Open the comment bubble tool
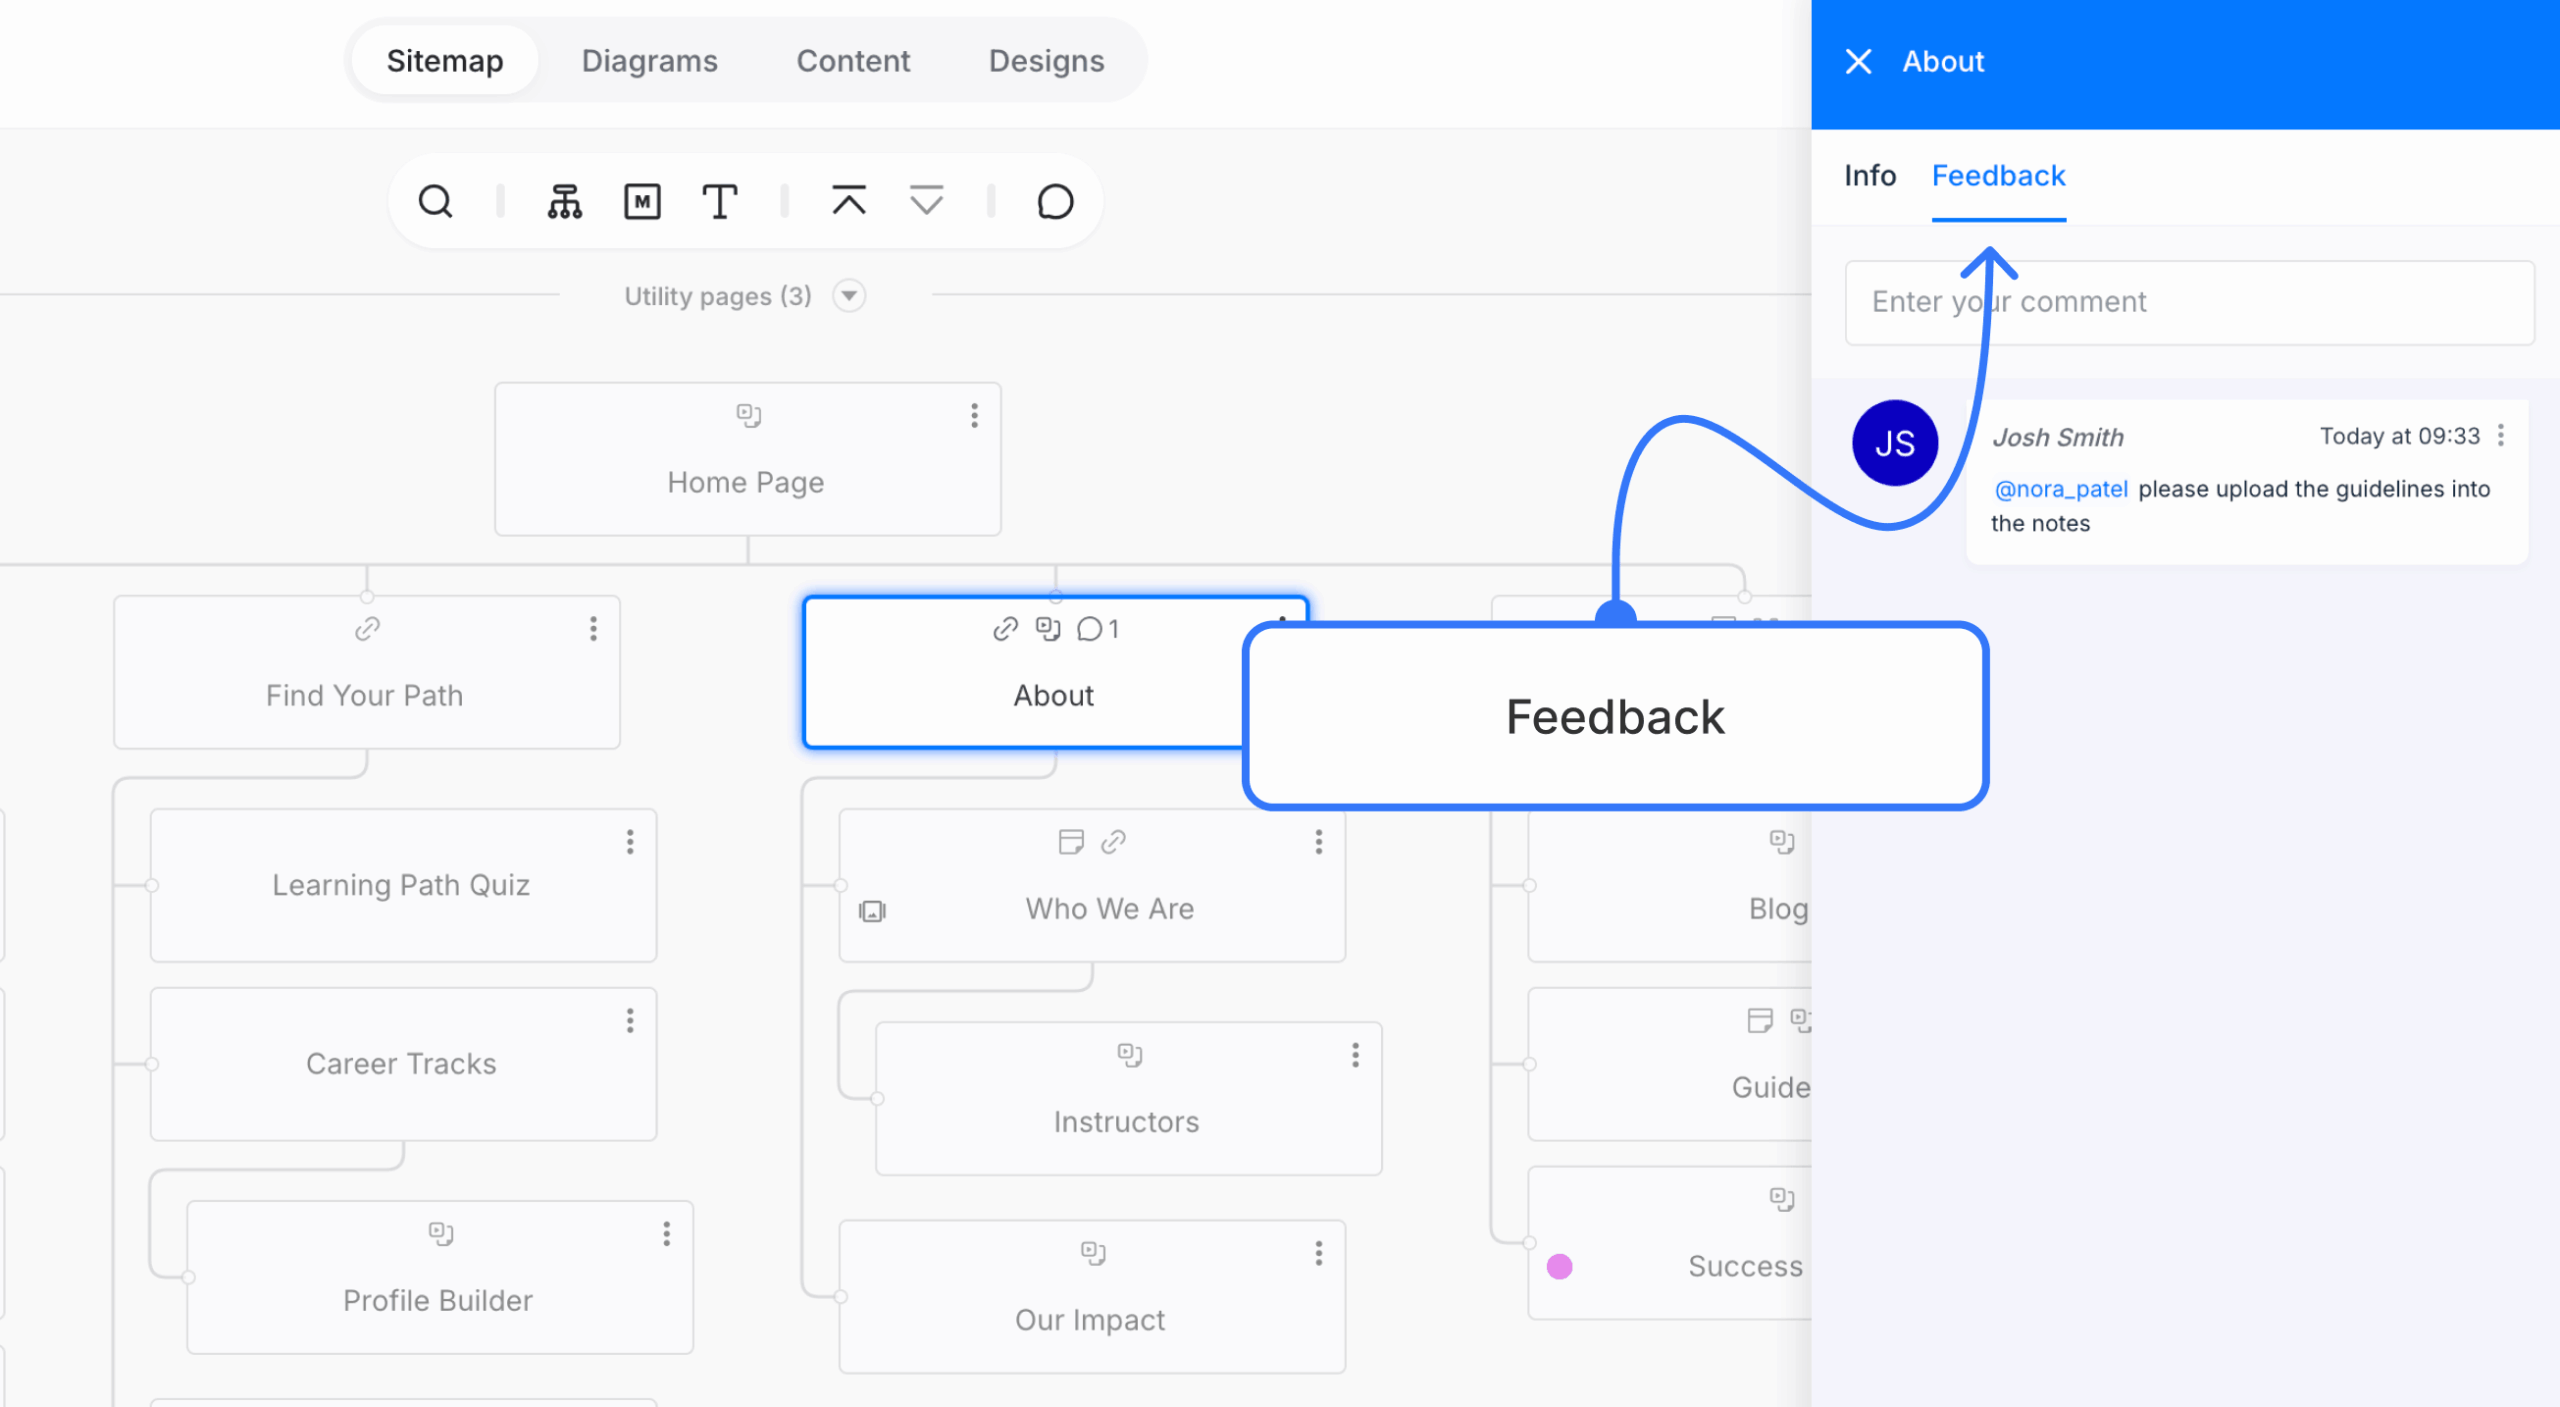 (1055, 201)
